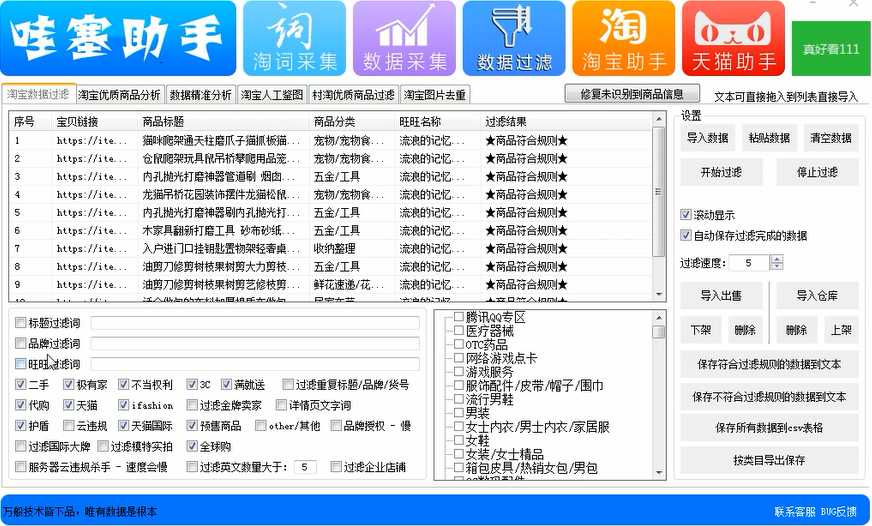872x526 pixels.
Task: Click the 导入出售 button
Action: click(x=721, y=296)
